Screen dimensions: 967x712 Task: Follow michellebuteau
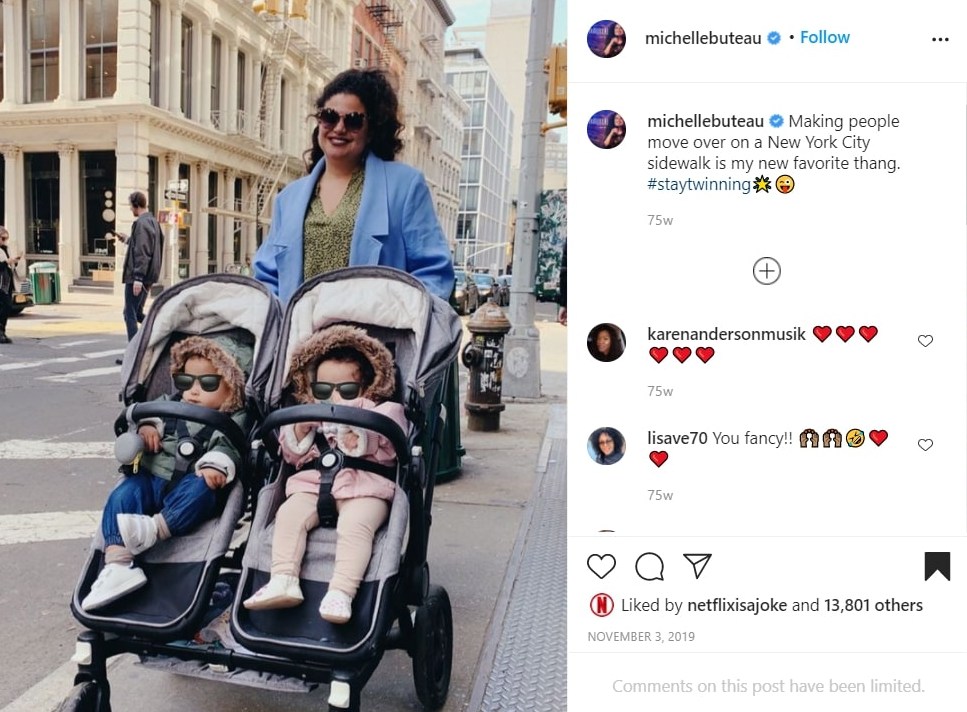(x=825, y=38)
